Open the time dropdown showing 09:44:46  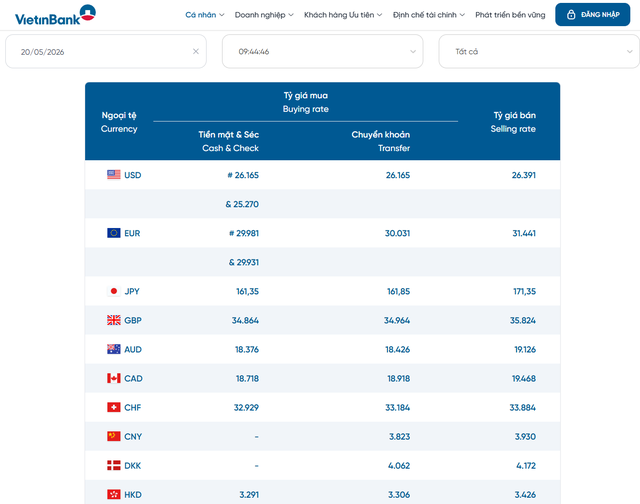click(322, 51)
